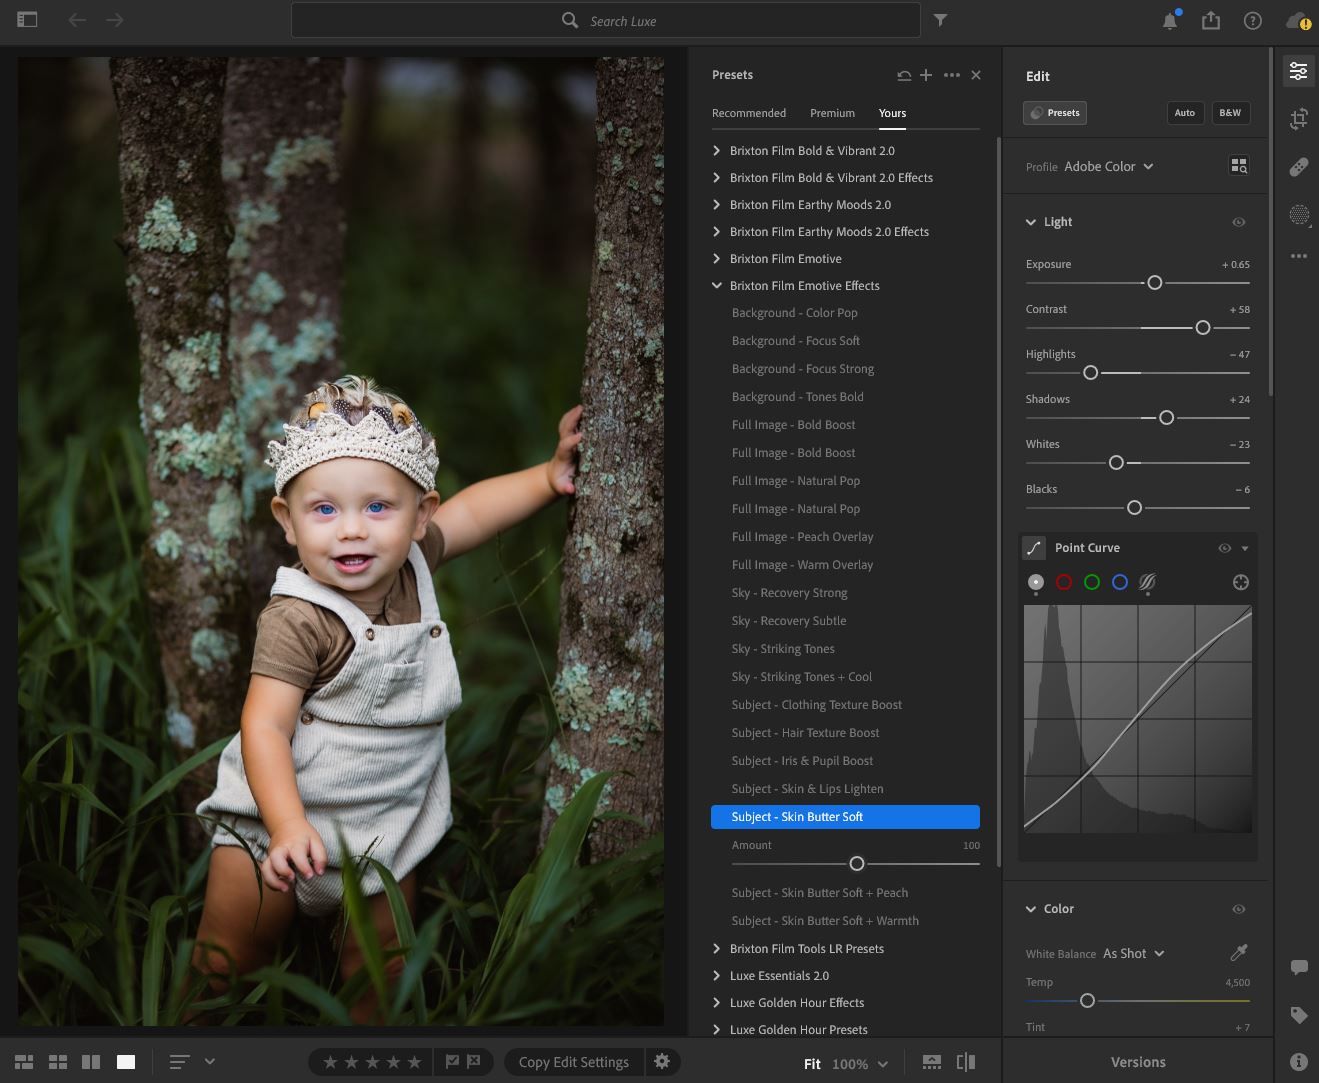Browse profiles with the grid icon
1319x1083 pixels.
coord(1238,166)
